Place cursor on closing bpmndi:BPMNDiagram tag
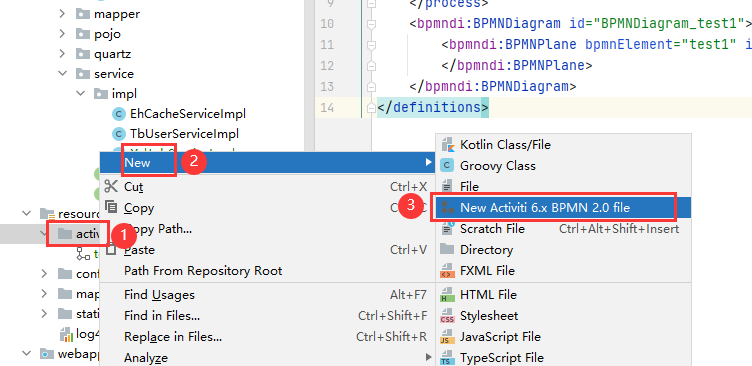Screen dimensions: 752x366 493,86
